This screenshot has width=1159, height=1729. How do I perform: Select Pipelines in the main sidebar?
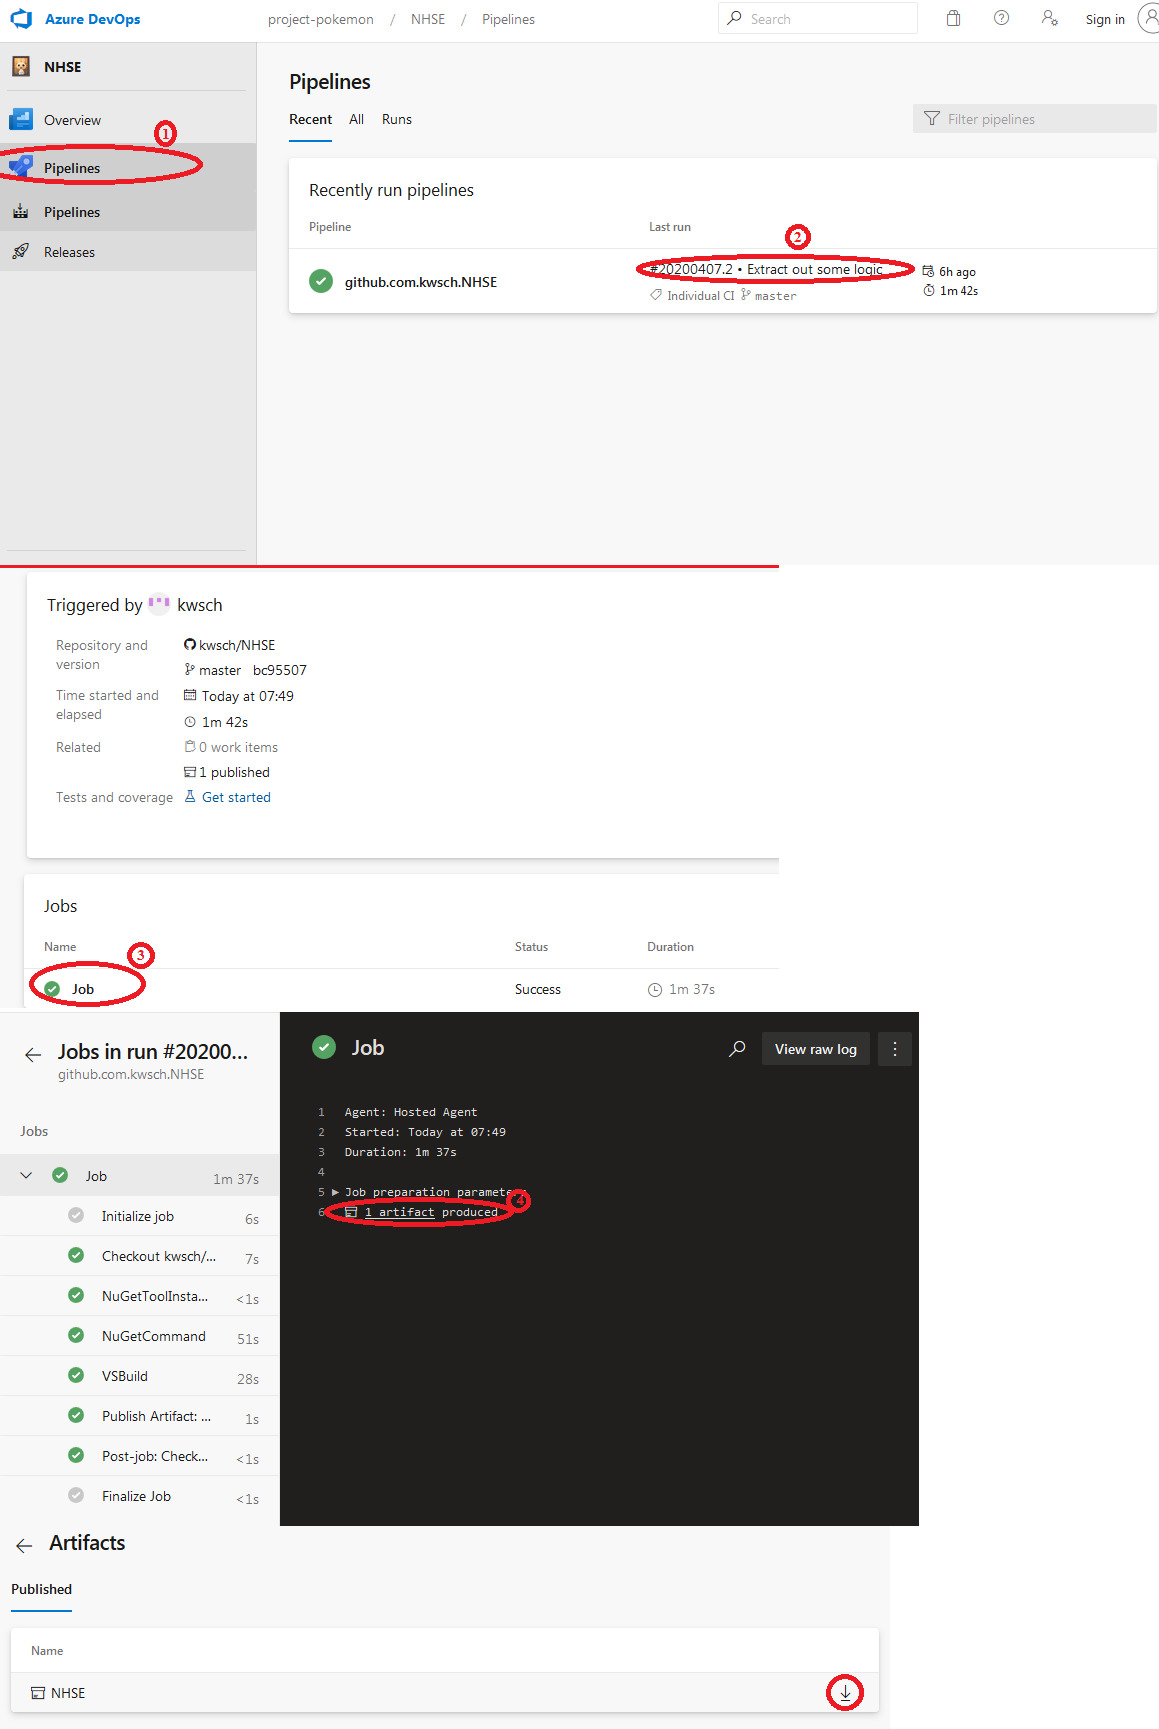coord(128,168)
